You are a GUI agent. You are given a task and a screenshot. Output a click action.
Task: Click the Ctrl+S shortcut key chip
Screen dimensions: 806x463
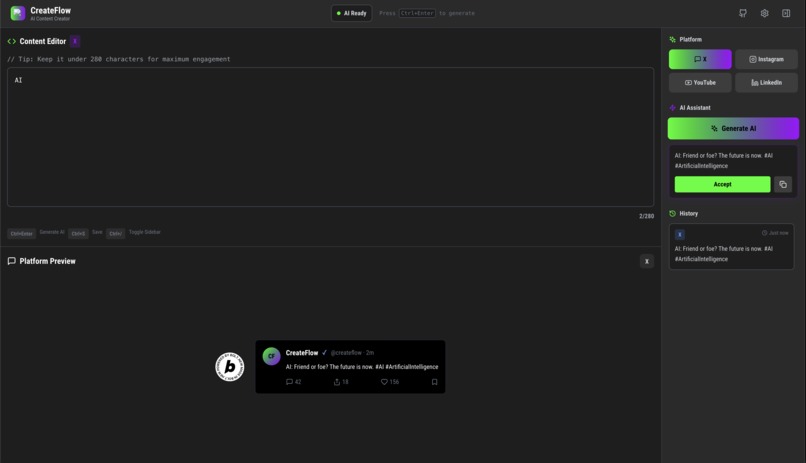[78, 234]
